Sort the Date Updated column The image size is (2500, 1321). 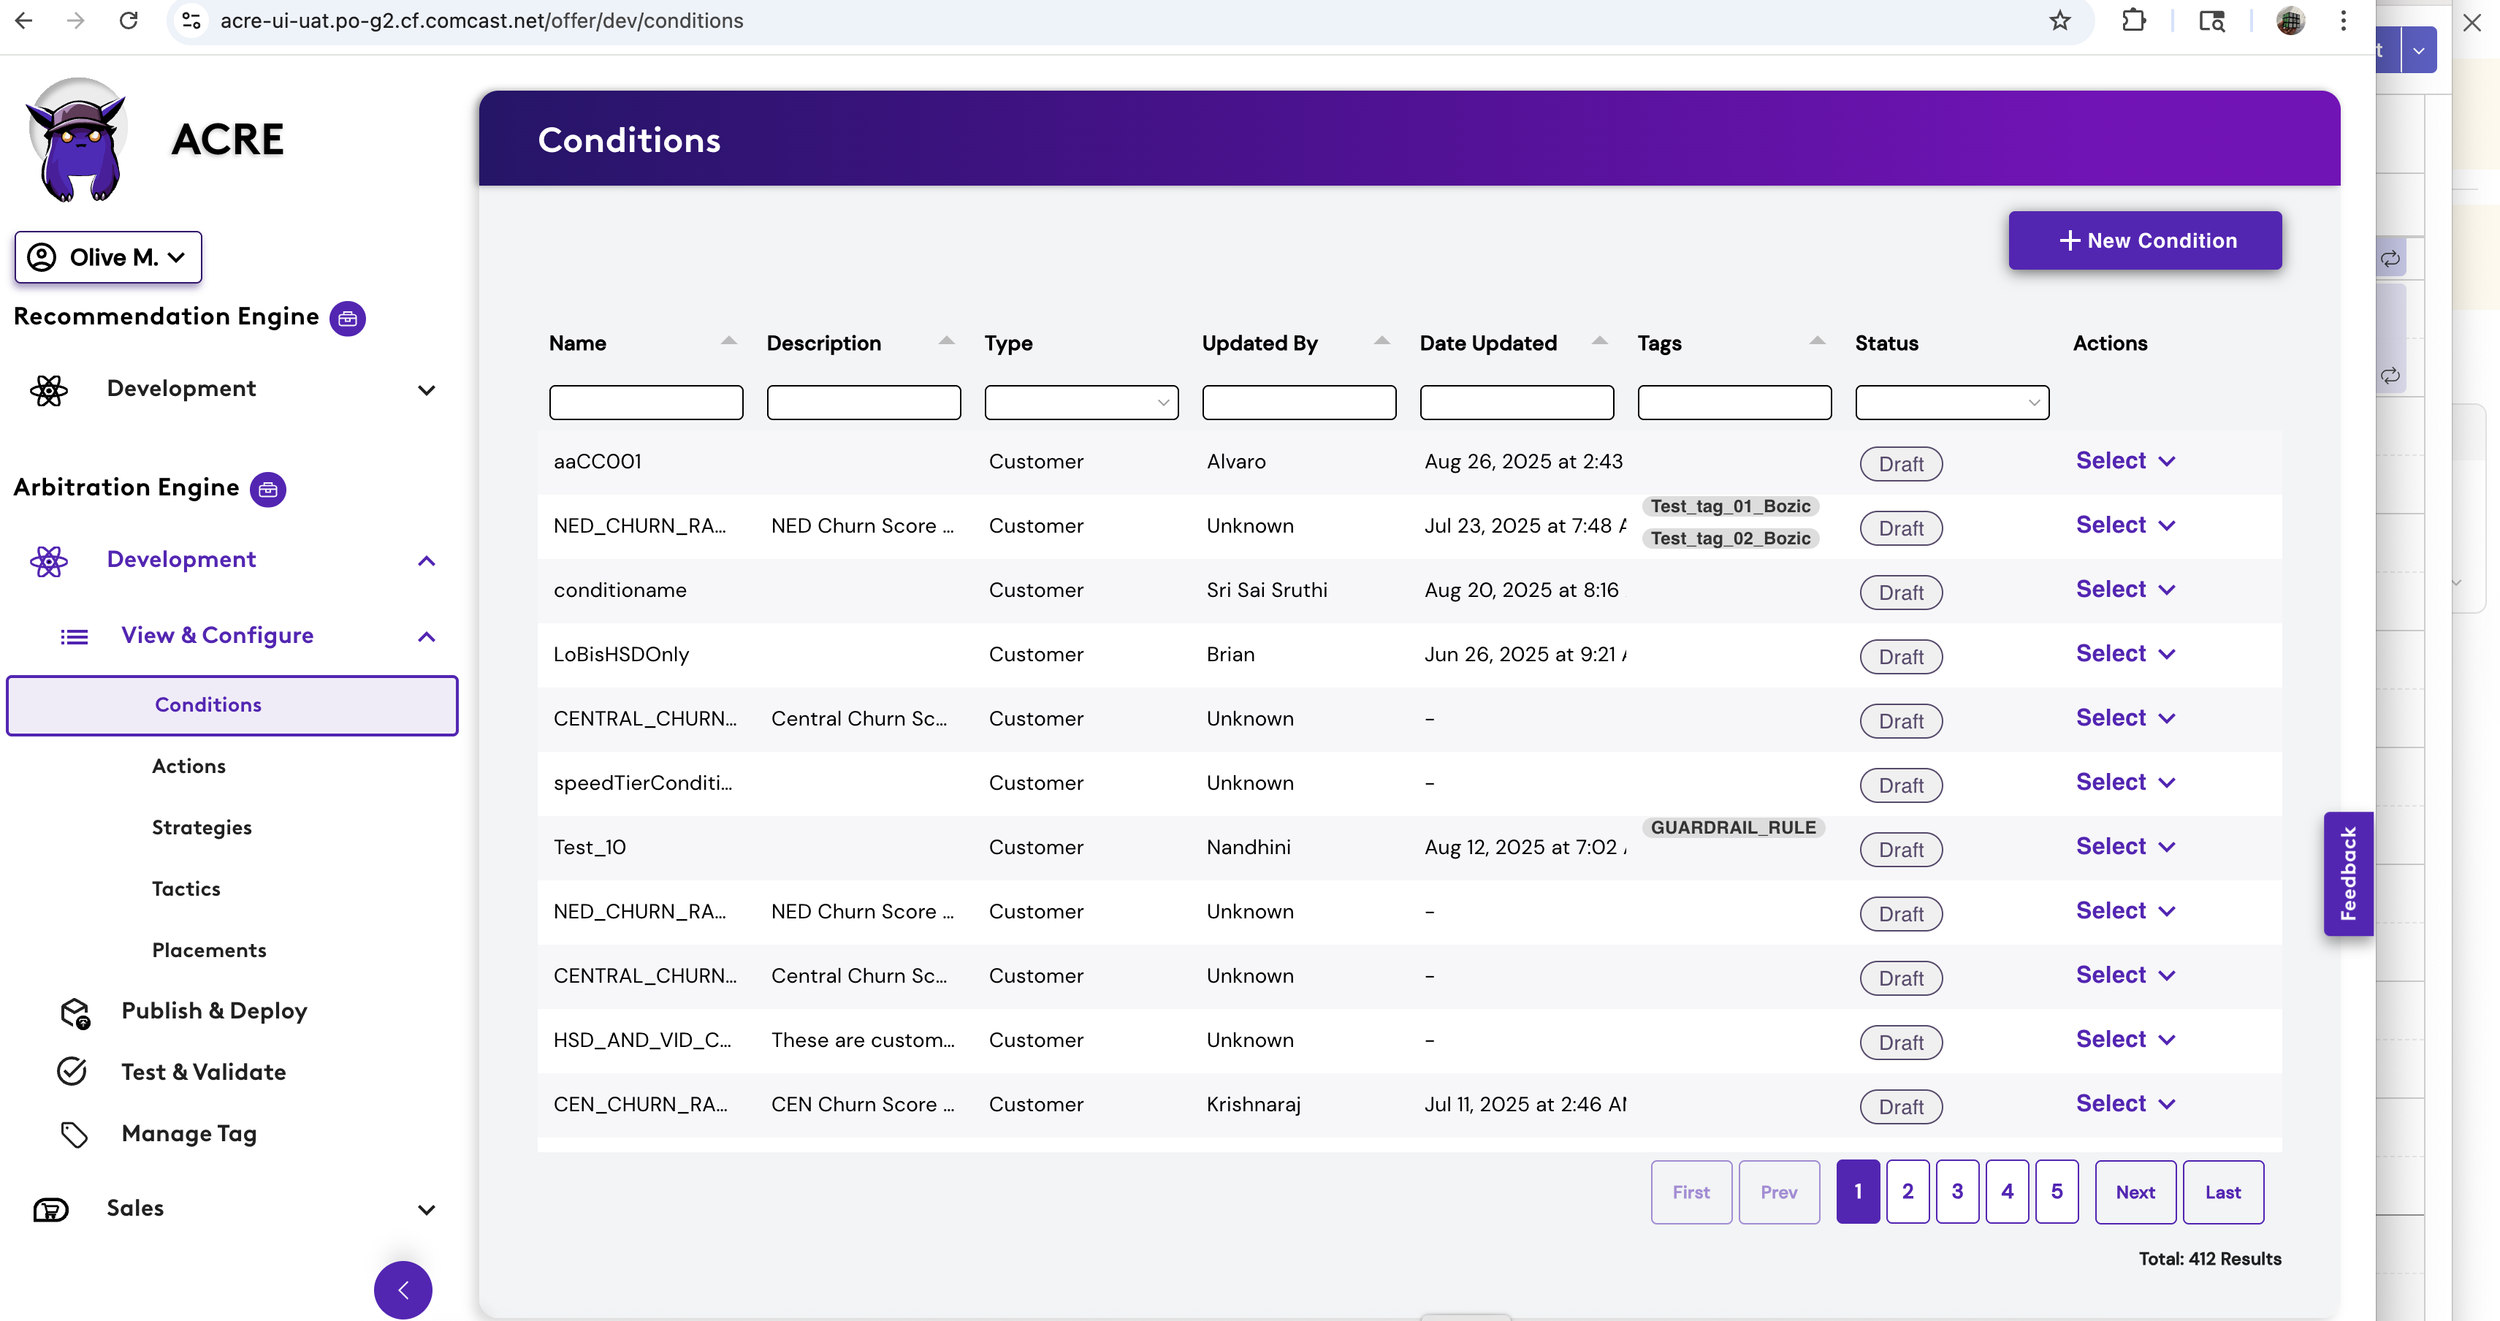click(x=1599, y=342)
